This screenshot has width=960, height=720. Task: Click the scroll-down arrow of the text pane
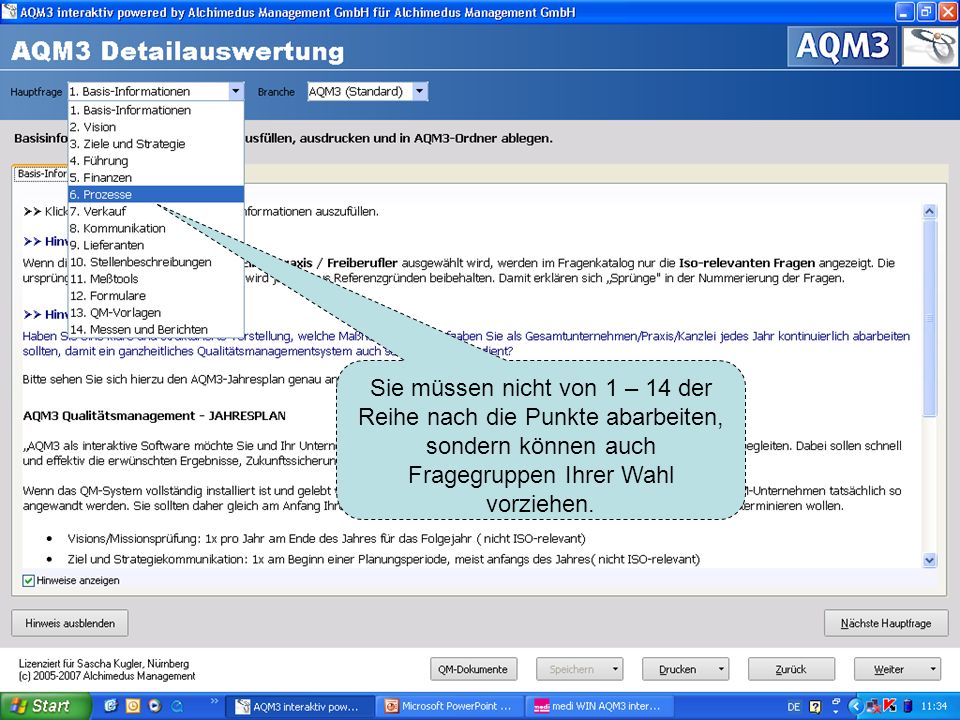click(x=929, y=560)
